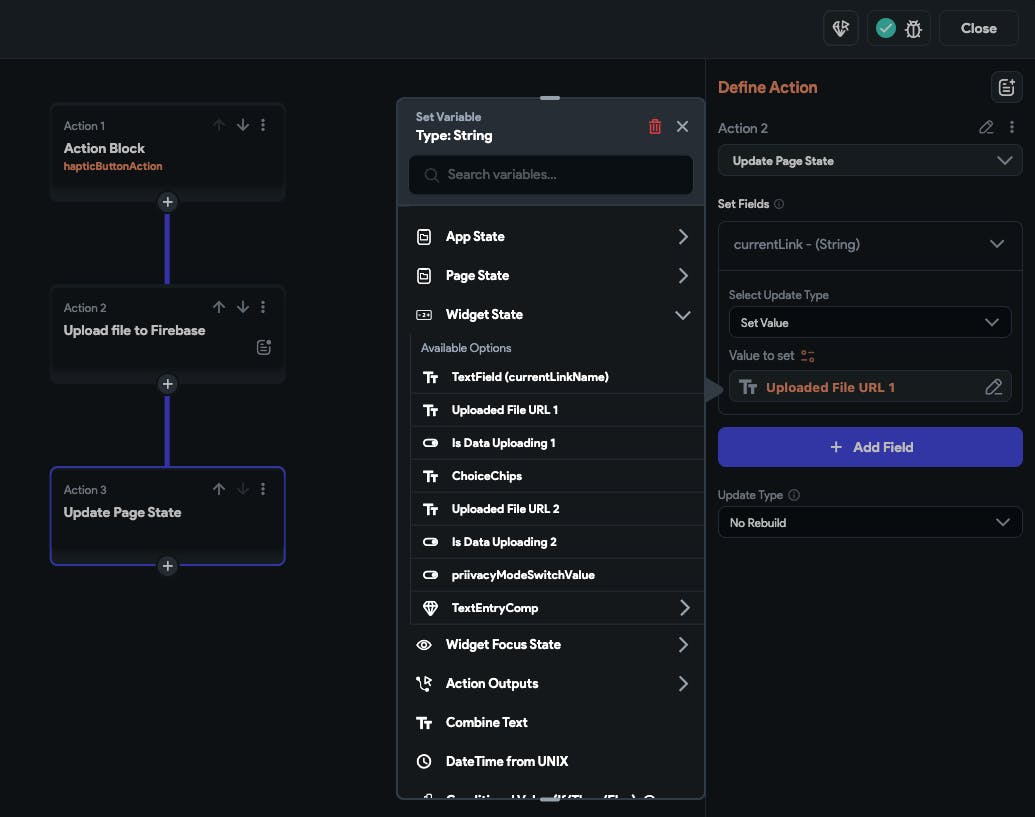
Task: Click the diamond icon in top bar
Action: (841, 29)
